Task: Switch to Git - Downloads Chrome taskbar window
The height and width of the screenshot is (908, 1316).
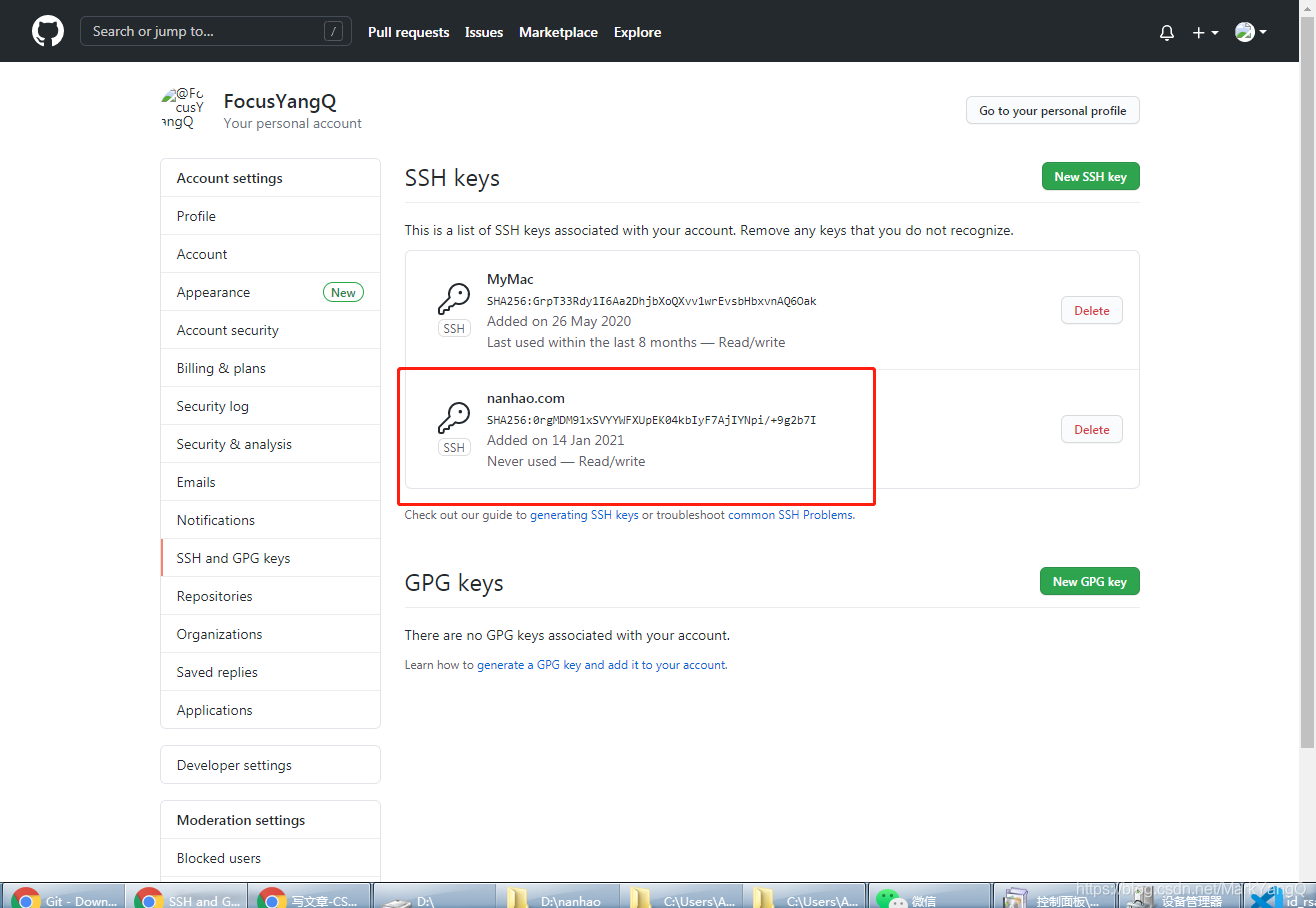Action: click(65, 896)
